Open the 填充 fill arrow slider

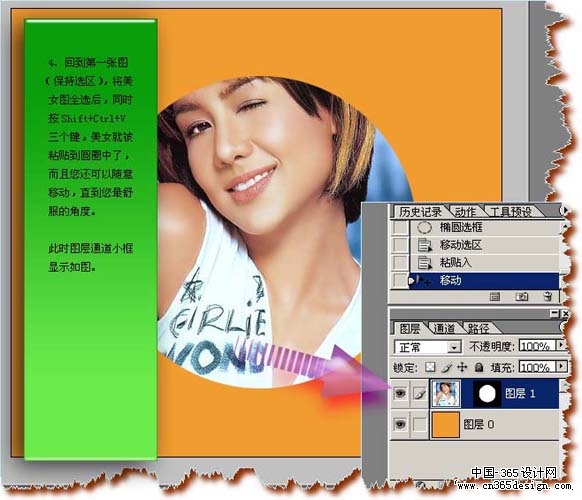561,367
